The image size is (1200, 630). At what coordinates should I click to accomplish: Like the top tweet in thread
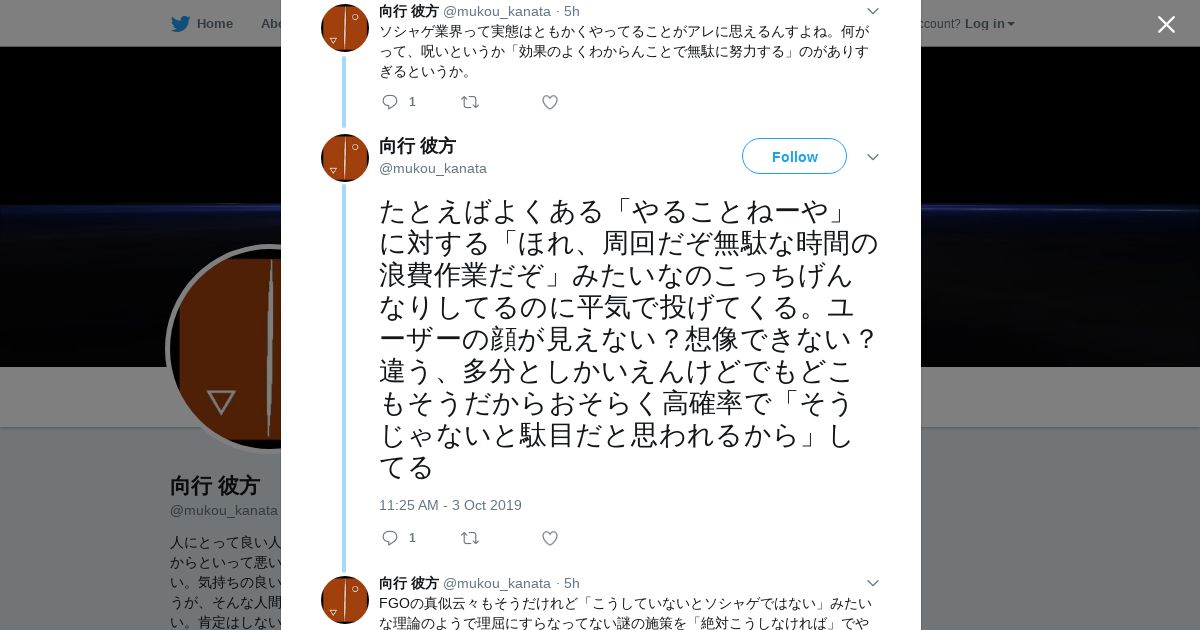(x=550, y=102)
